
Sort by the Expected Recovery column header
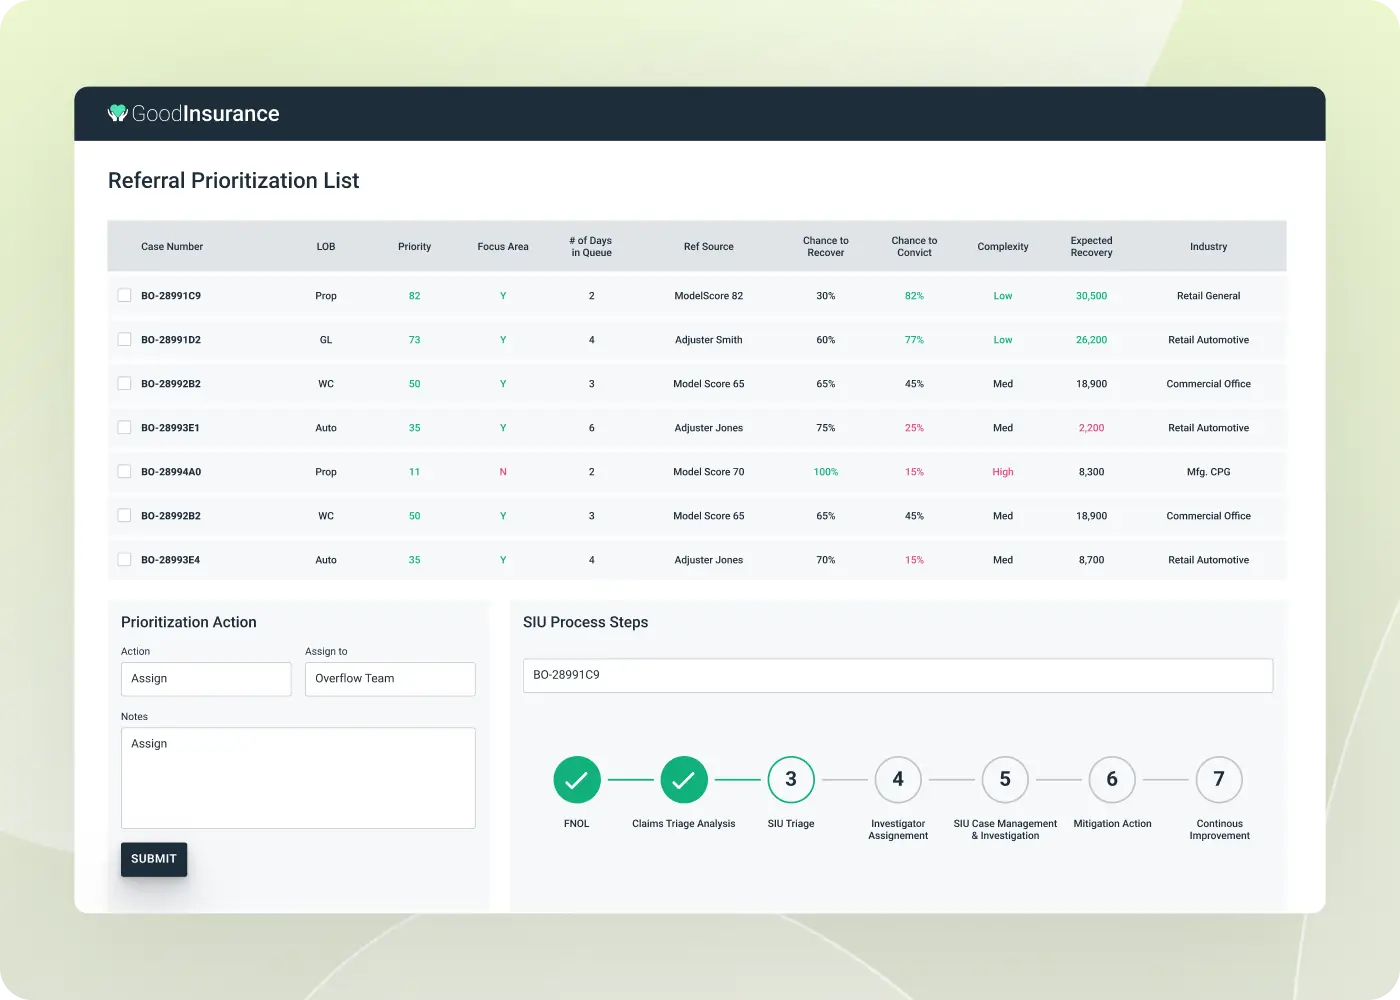(1091, 247)
